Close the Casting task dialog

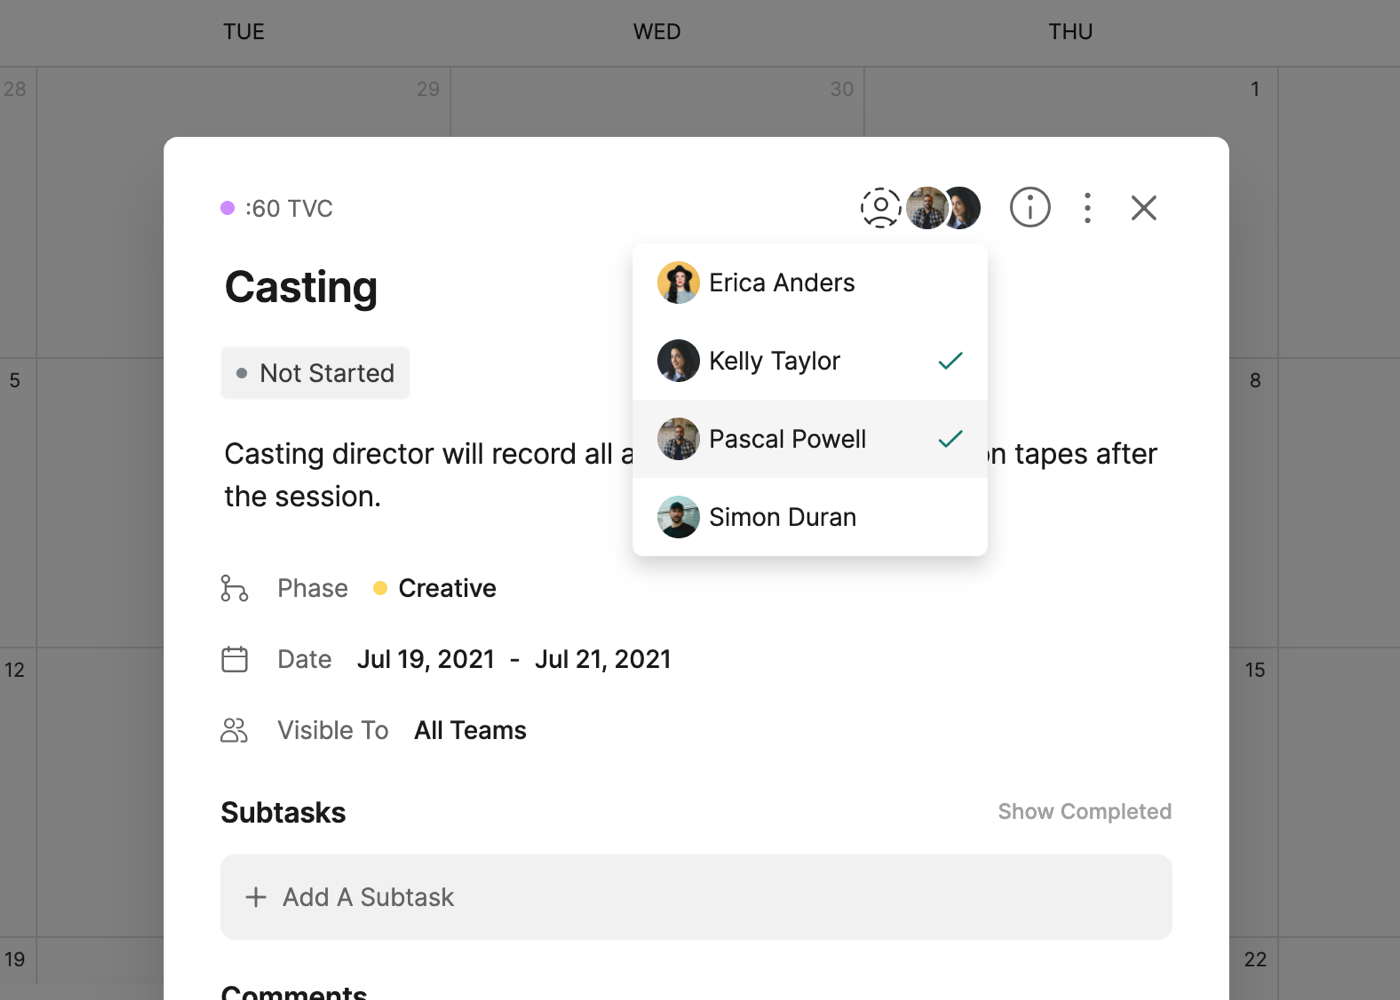(x=1143, y=208)
